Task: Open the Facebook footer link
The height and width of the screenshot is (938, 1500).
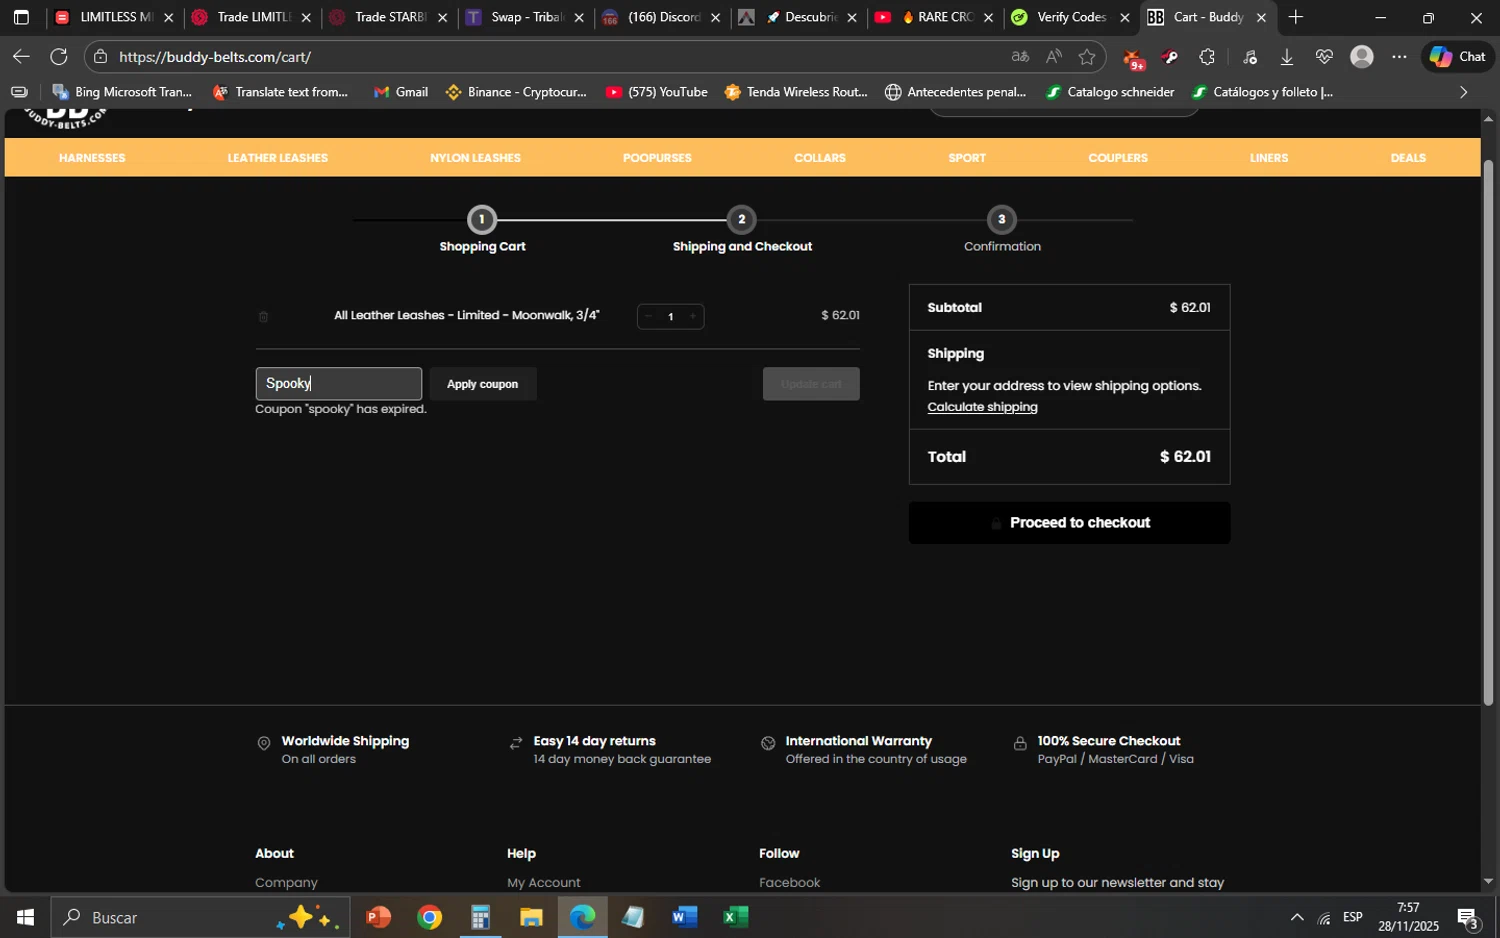Action: [x=789, y=883]
